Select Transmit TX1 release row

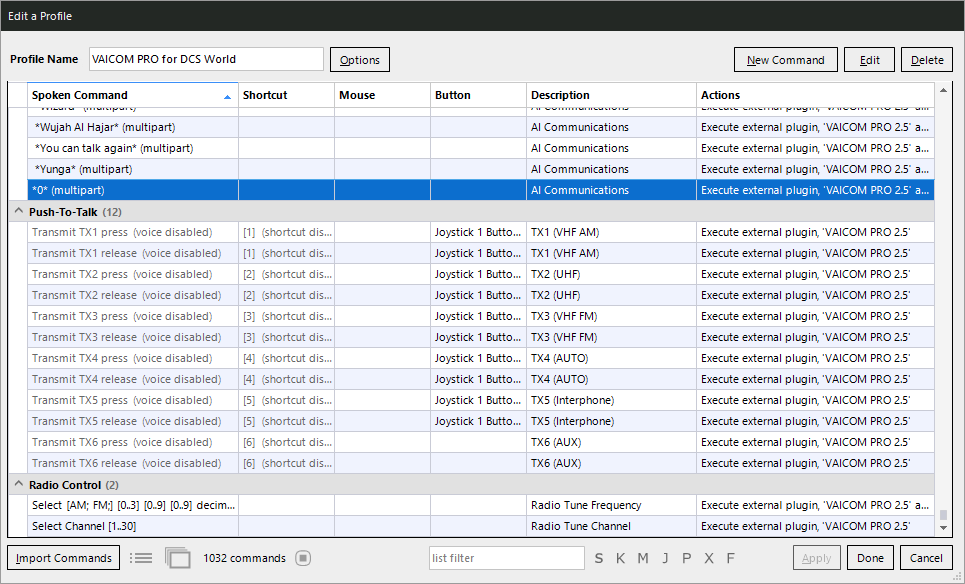coord(481,254)
